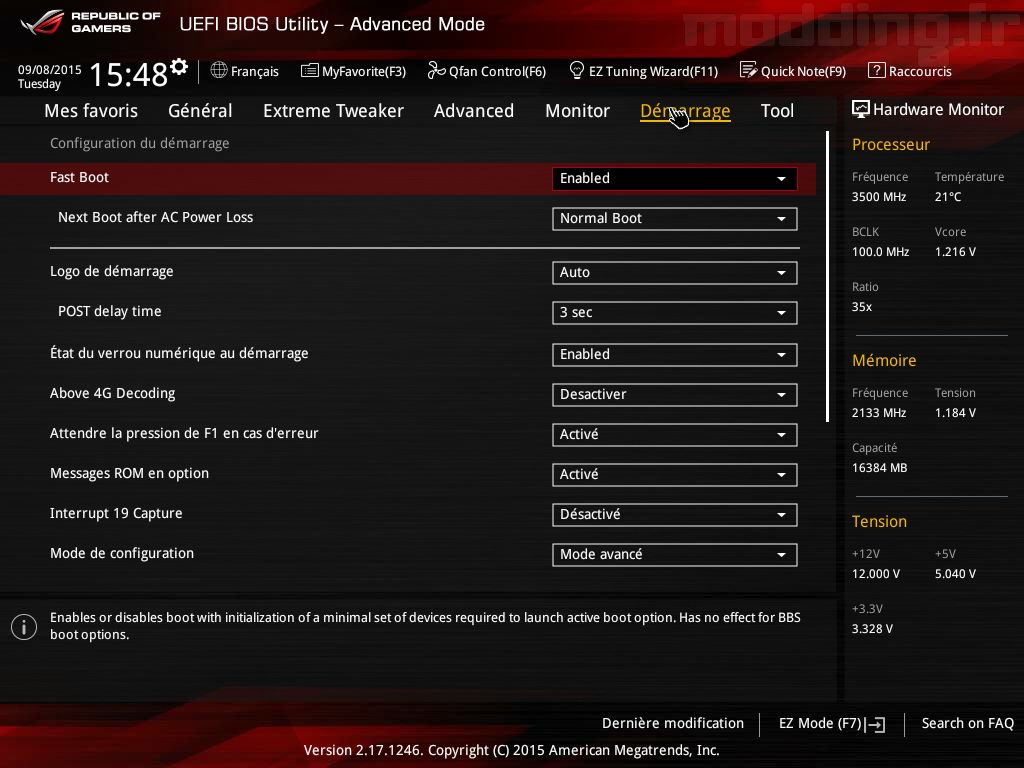This screenshot has width=1024, height=768.
Task: Select the Interrupt 19 Capture label
Action: point(116,513)
